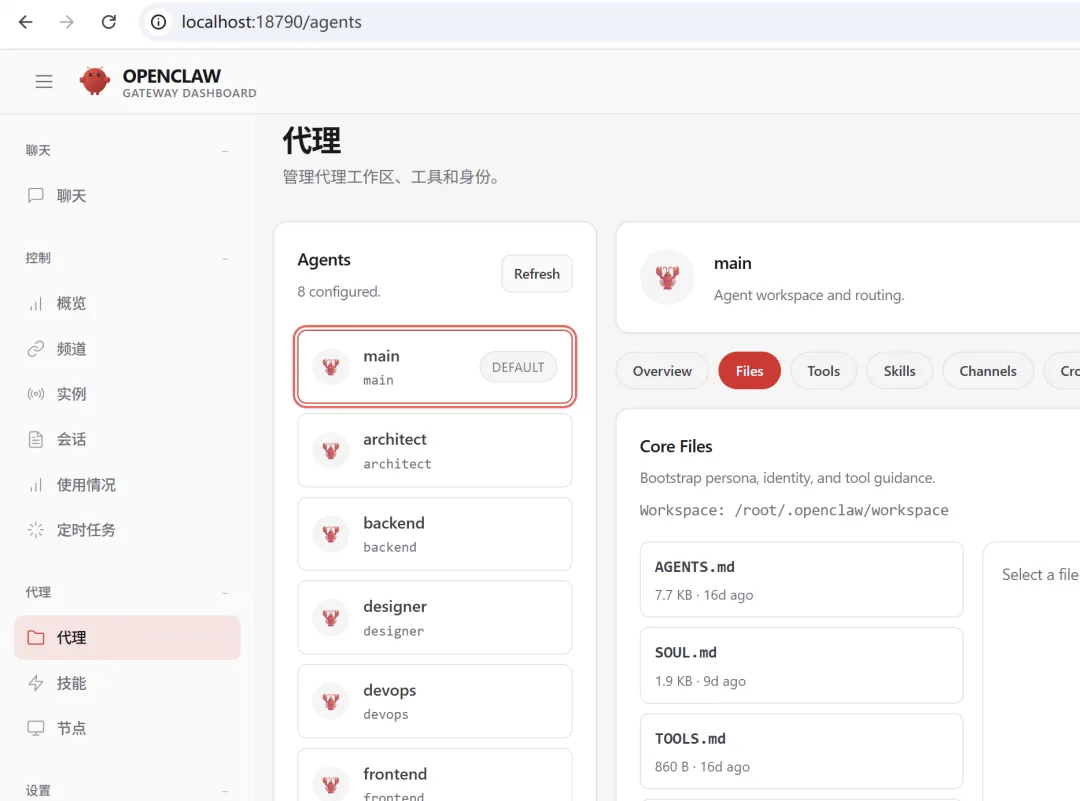Click the '8 configured.' text
1080x801 pixels.
[x=339, y=292]
